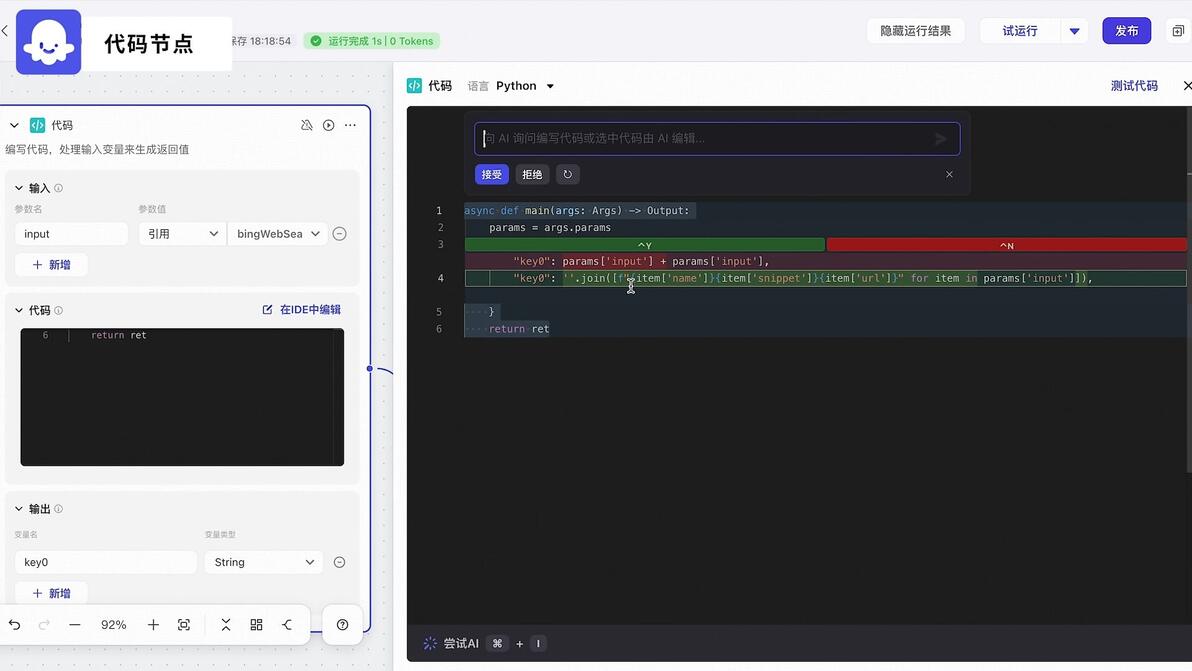Reject the AI code change with 拒绝
This screenshot has width=1192, height=671.
coord(532,175)
